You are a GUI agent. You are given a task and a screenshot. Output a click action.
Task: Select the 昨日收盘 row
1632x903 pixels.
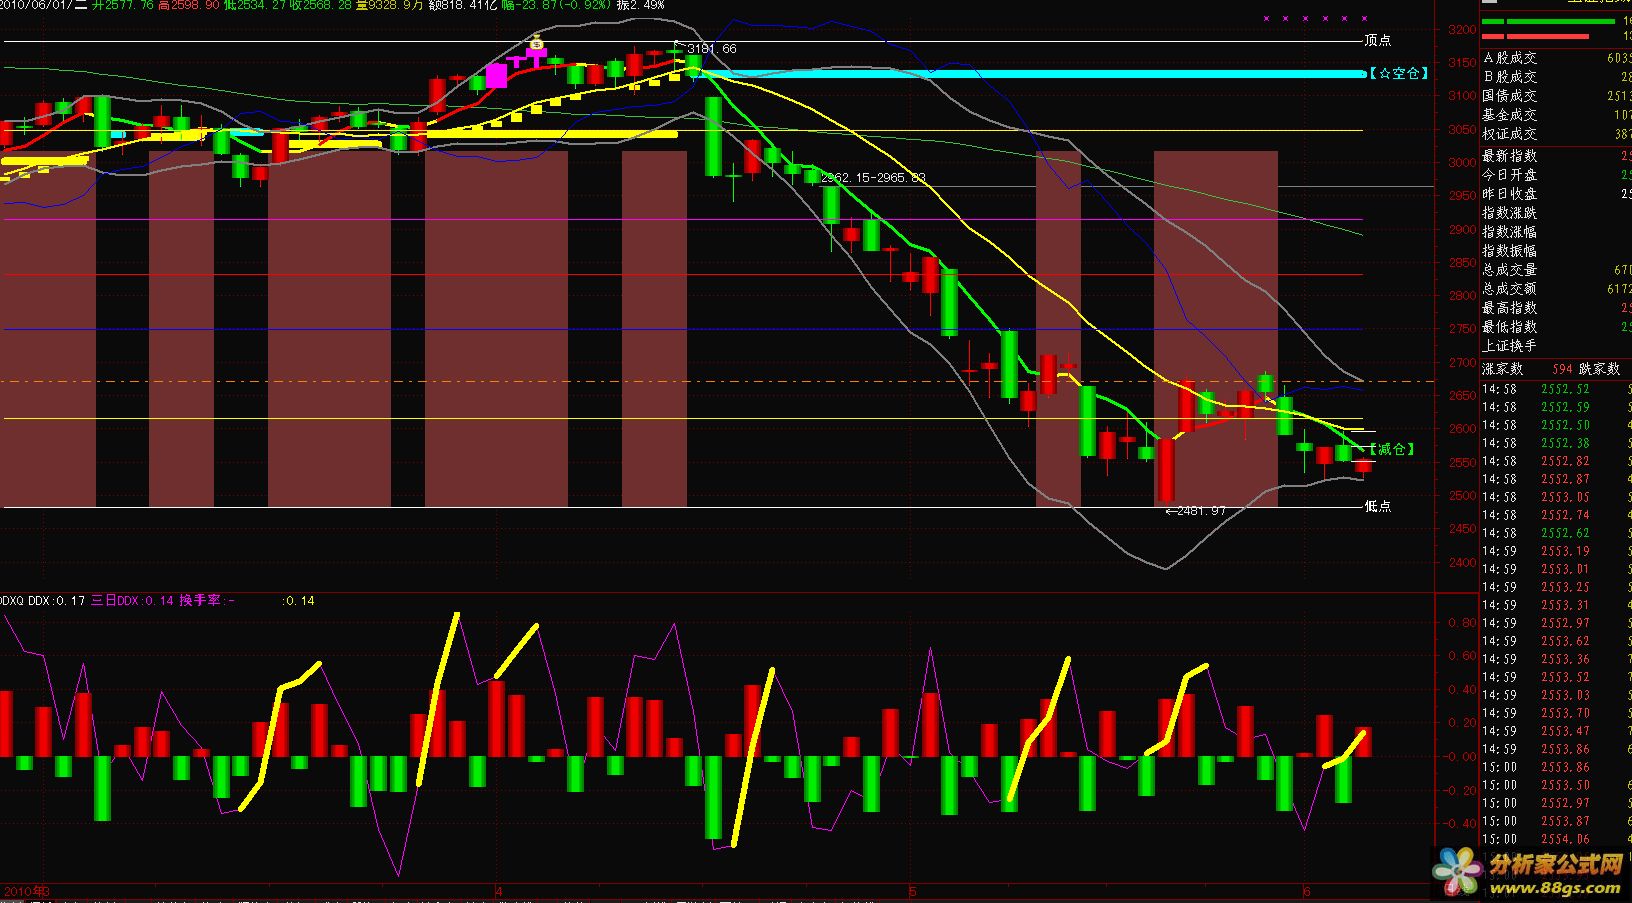(1556, 194)
